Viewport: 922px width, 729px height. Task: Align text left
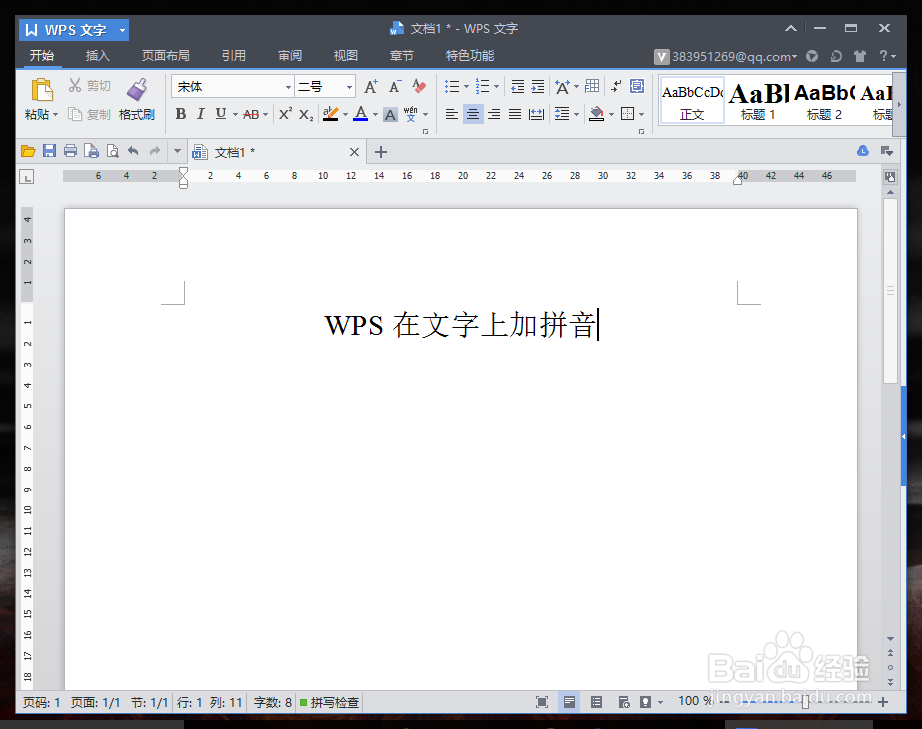[x=452, y=114]
